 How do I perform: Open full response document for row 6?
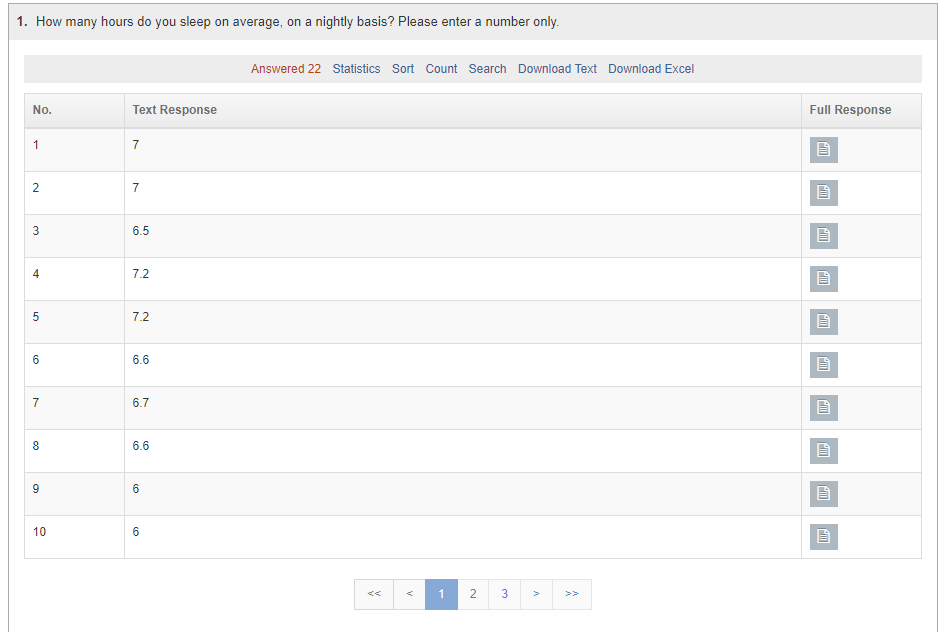click(x=823, y=365)
